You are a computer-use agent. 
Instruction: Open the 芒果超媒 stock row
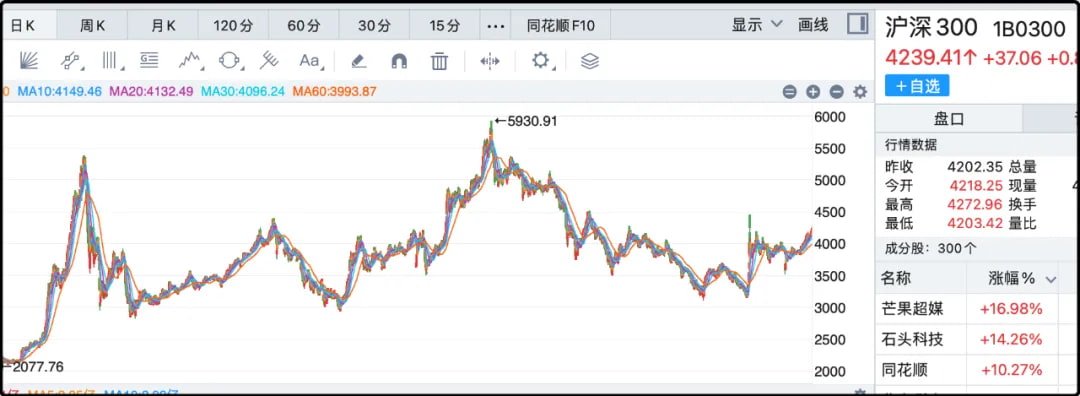tap(978, 309)
